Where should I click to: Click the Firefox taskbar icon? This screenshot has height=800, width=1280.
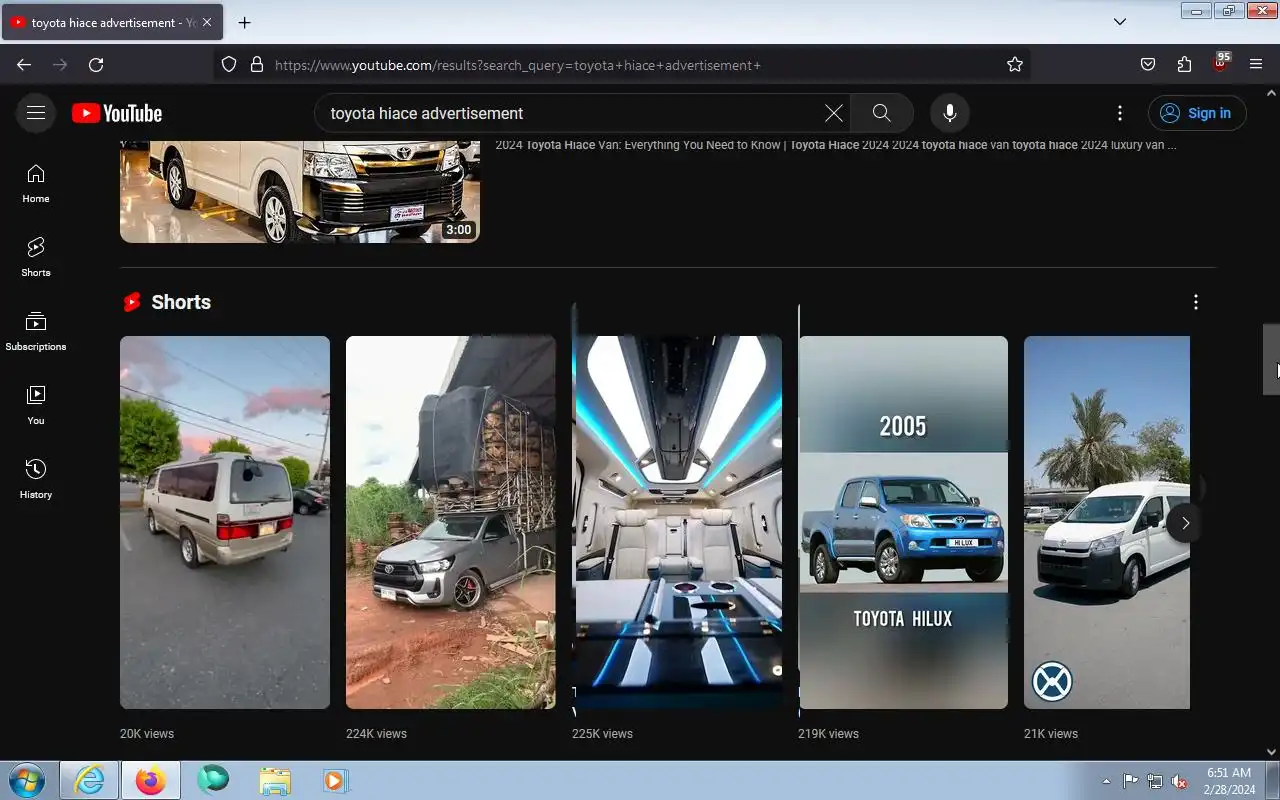point(151,780)
